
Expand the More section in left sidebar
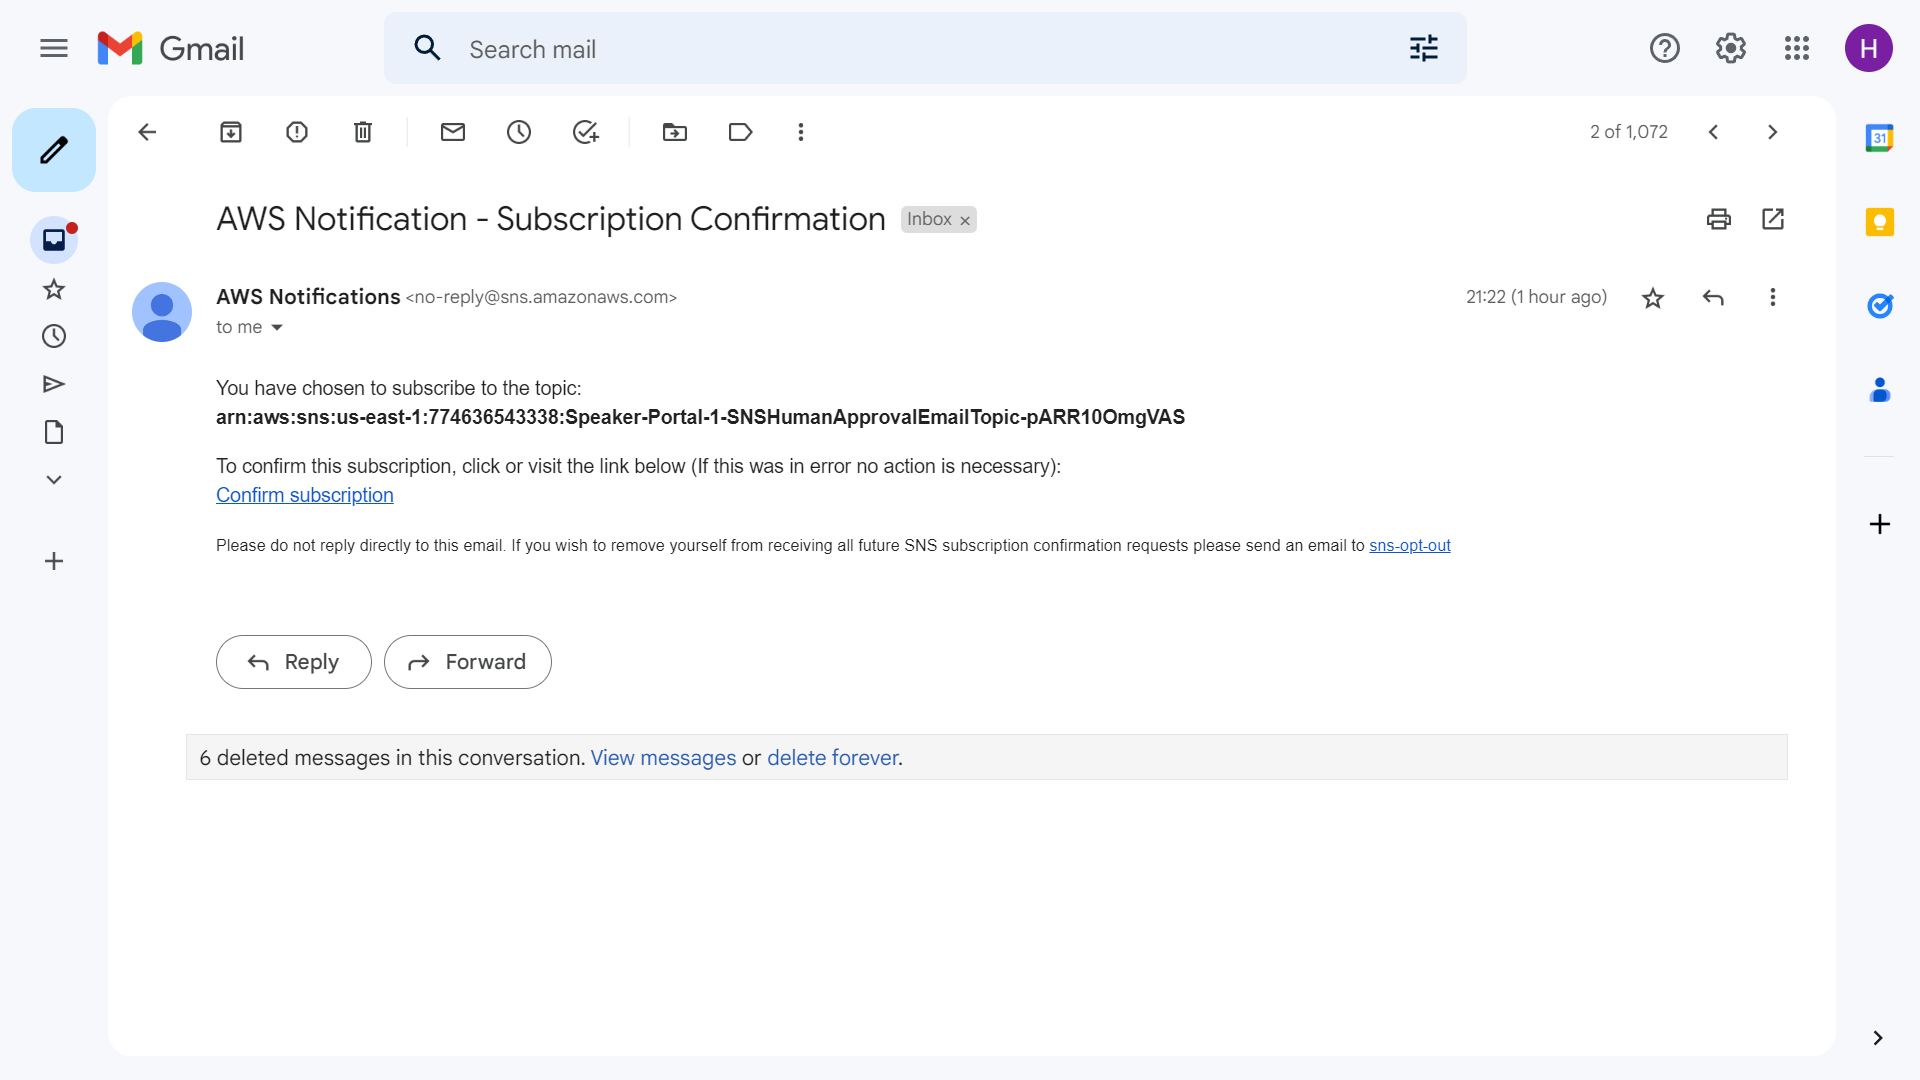pyautogui.click(x=54, y=480)
